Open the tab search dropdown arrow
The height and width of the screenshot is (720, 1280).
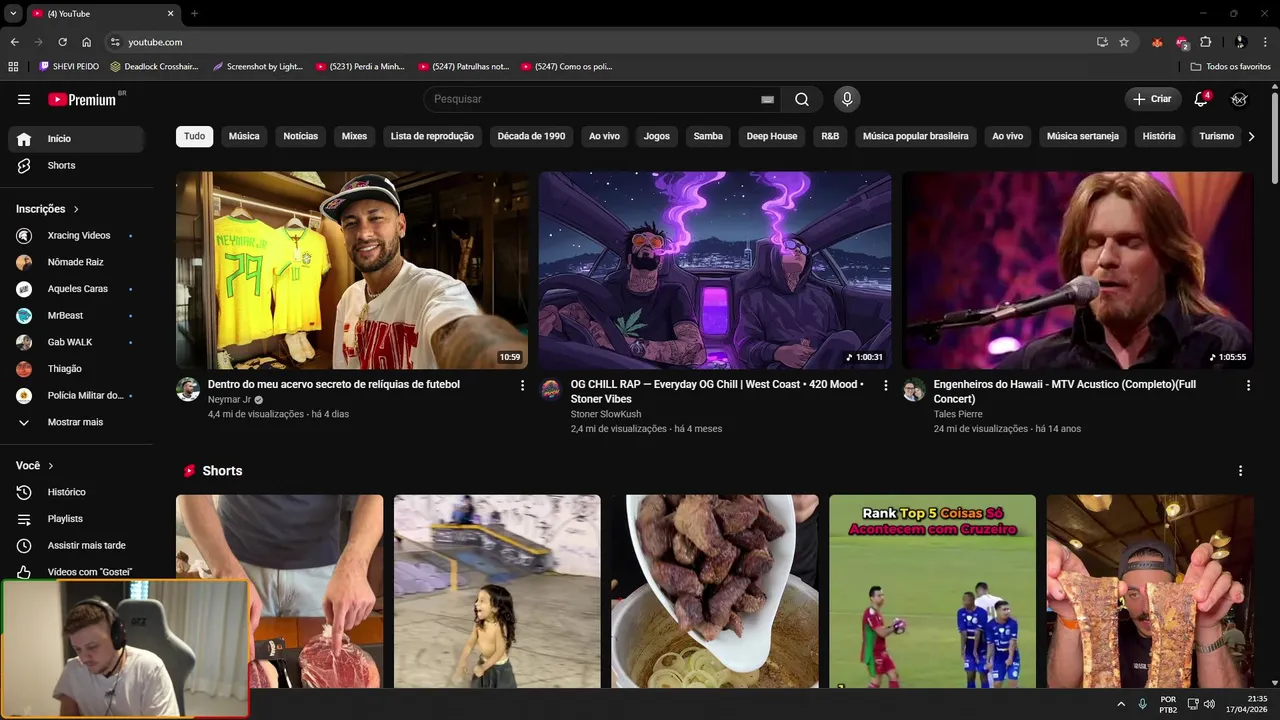(13, 13)
